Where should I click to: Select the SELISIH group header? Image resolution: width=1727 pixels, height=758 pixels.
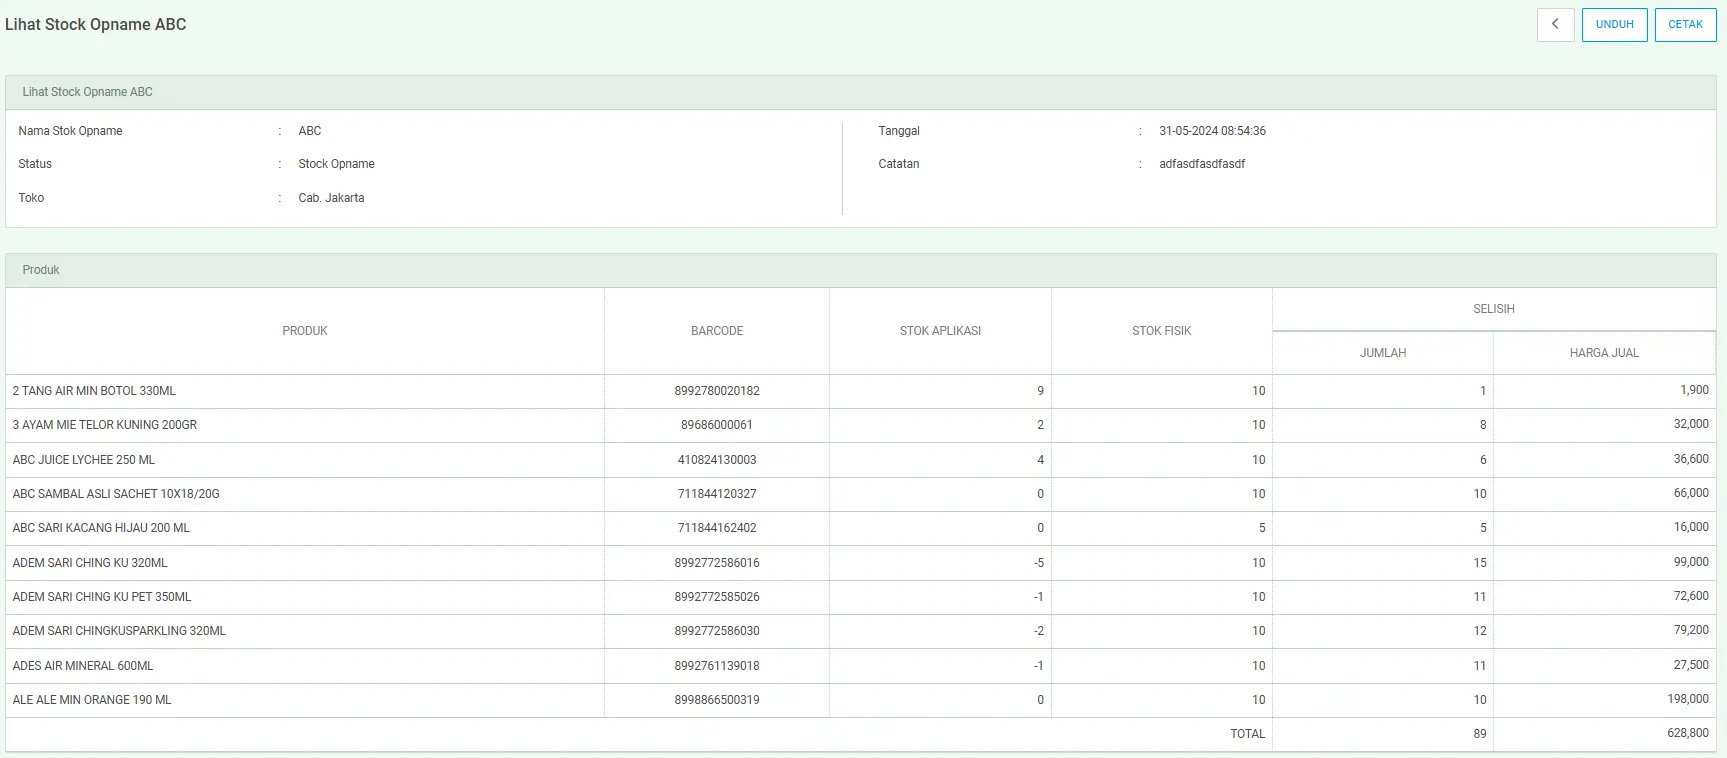[x=1494, y=309]
